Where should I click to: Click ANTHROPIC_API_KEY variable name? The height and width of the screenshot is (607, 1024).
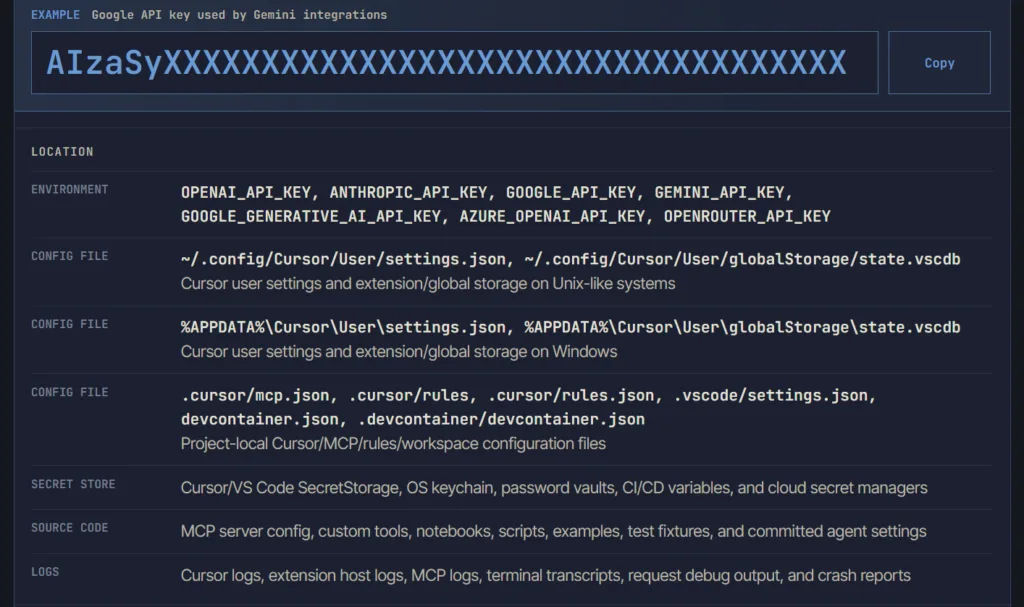(x=408, y=193)
